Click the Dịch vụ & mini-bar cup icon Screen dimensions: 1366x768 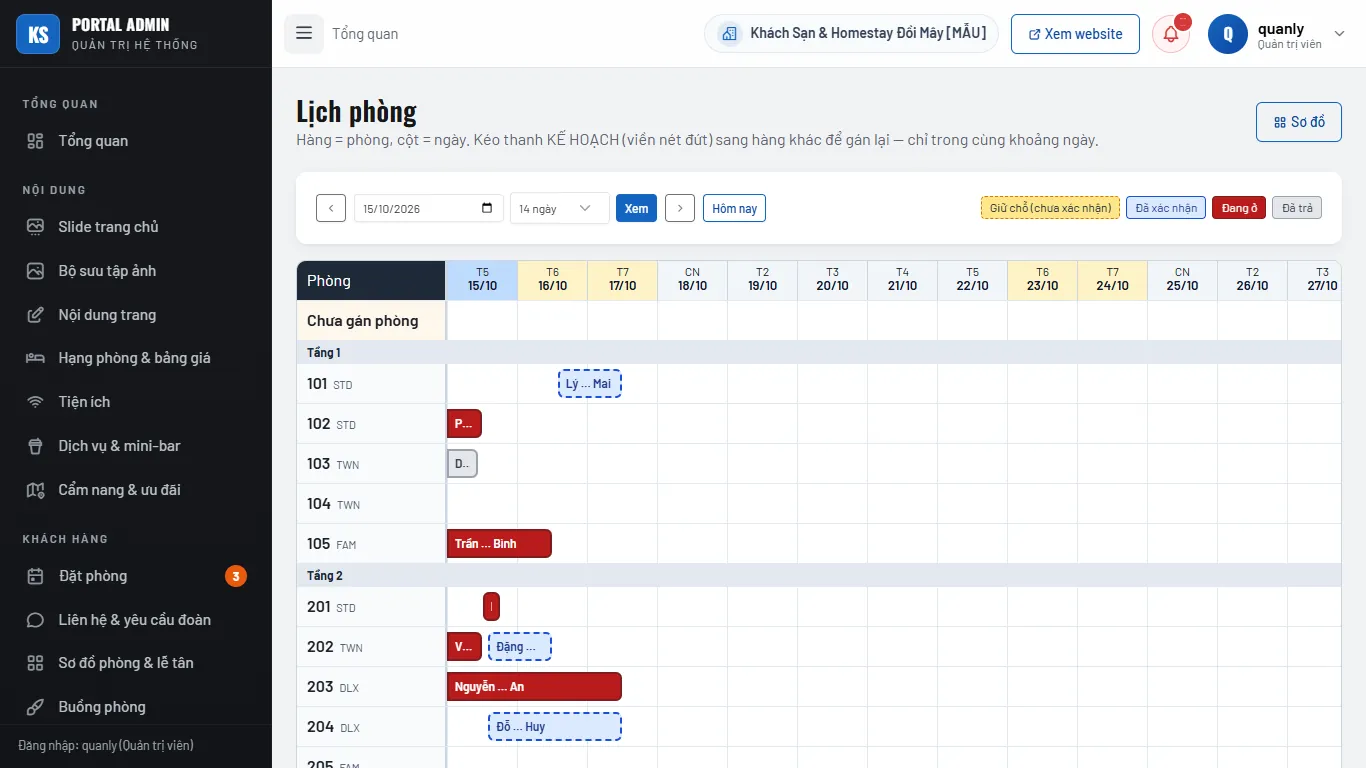(x=35, y=446)
